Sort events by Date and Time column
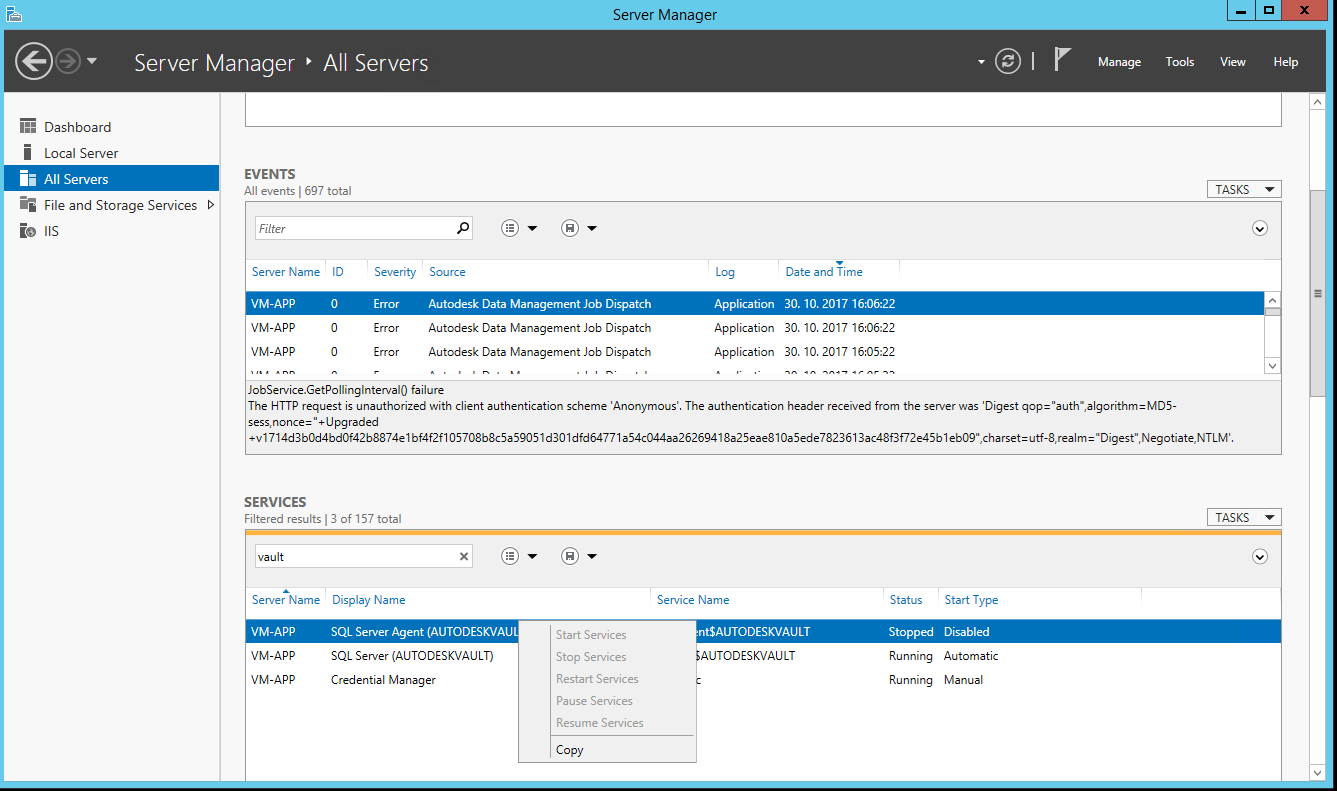The image size is (1337, 791). [824, 272]
